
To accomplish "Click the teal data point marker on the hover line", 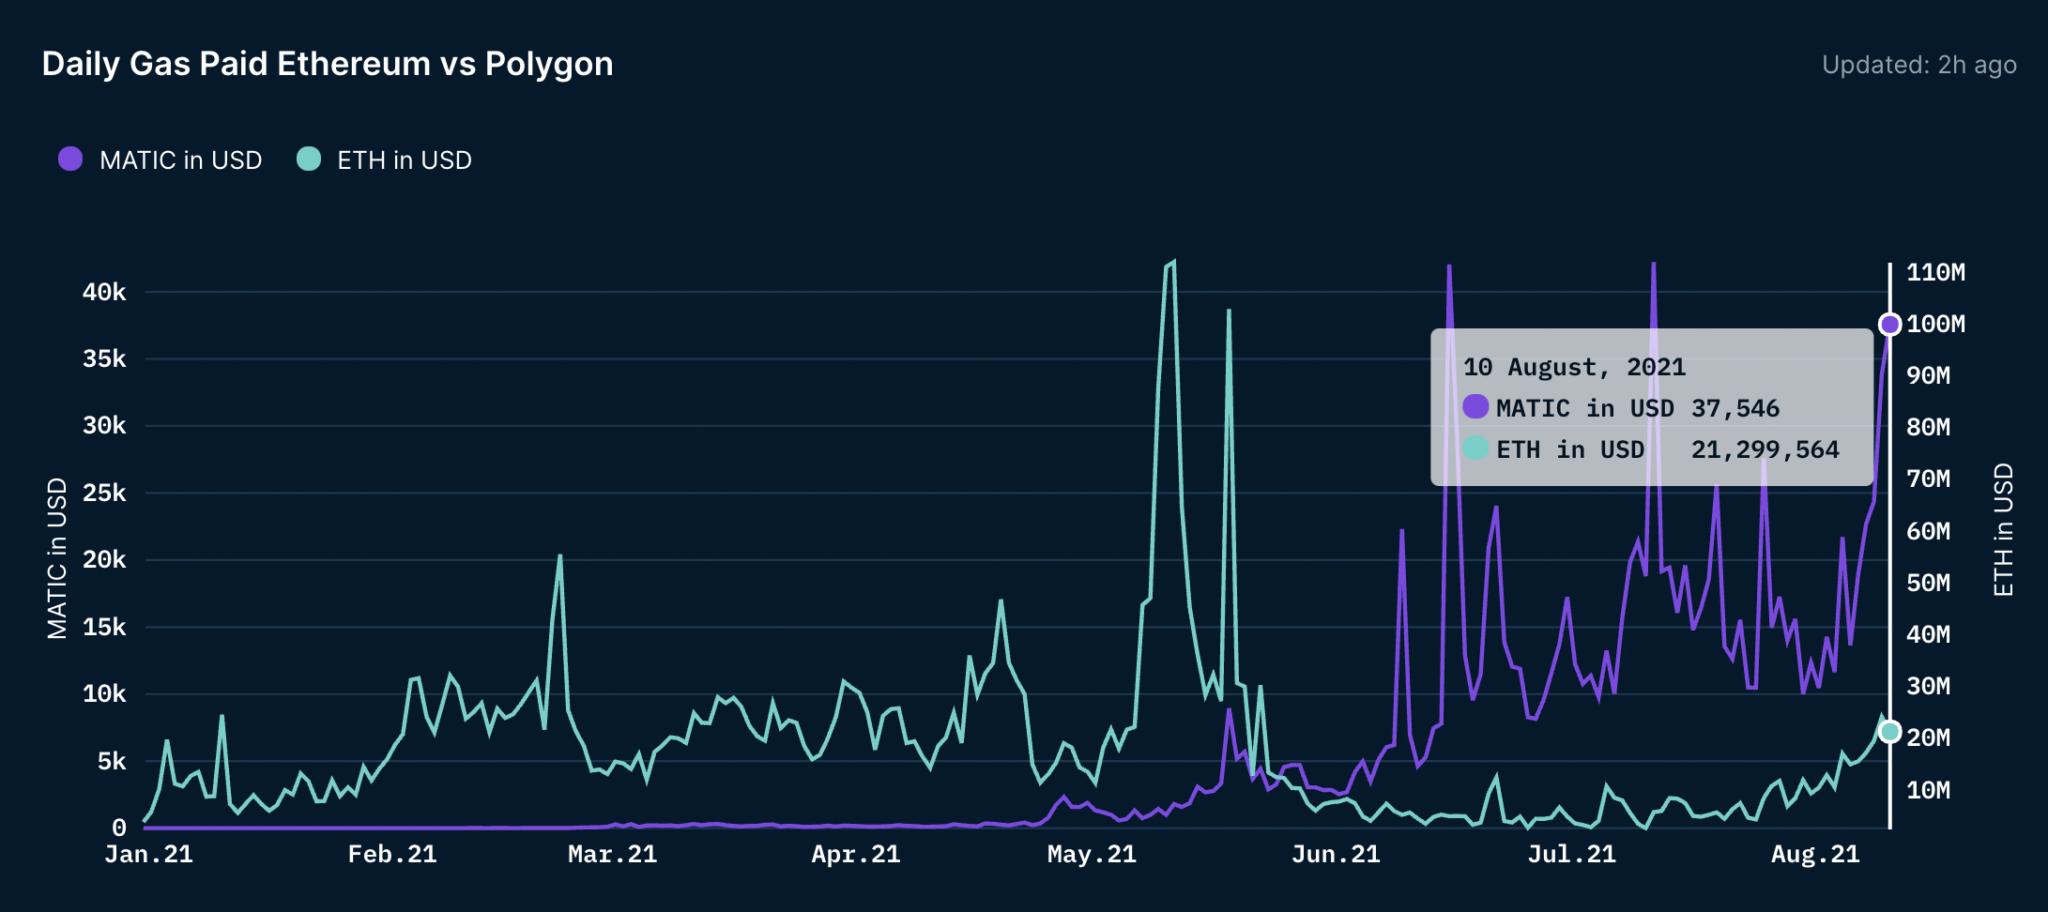I will pos(1889,732).
